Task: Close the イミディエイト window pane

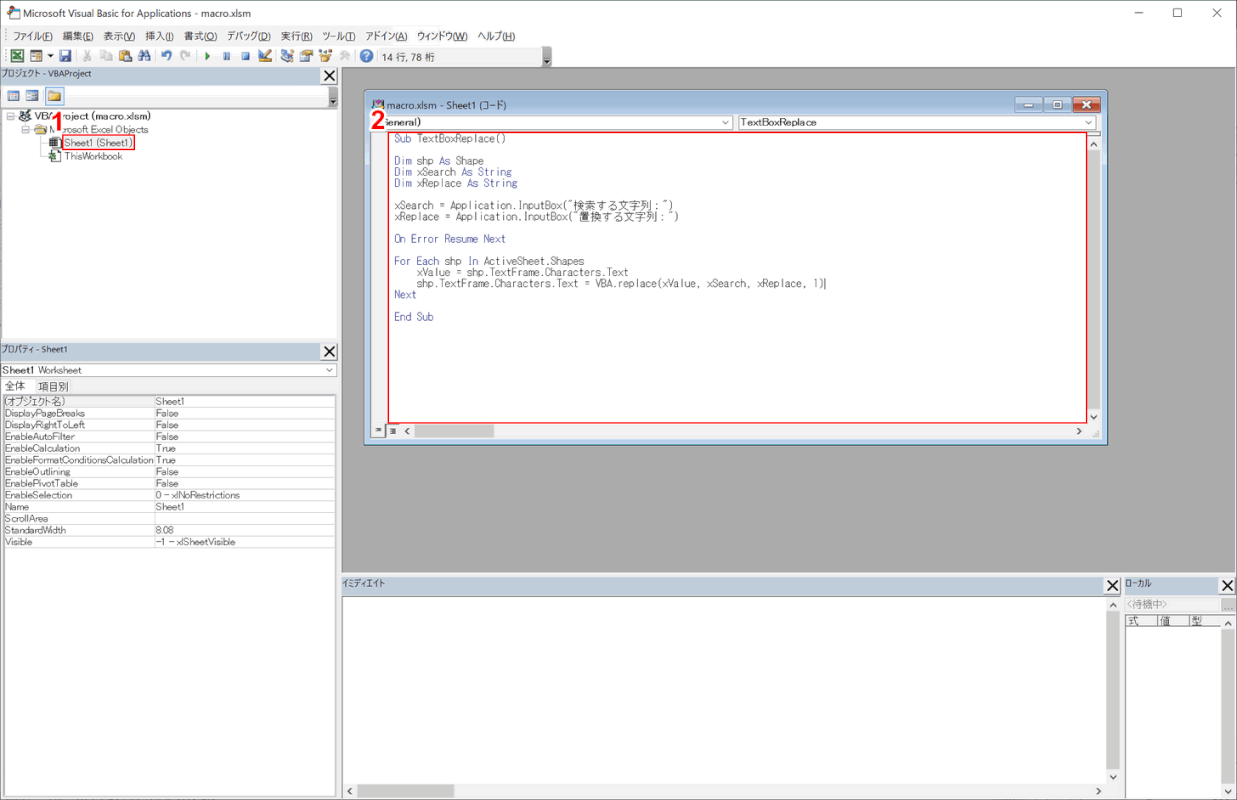Action: tap(1112, 585)
